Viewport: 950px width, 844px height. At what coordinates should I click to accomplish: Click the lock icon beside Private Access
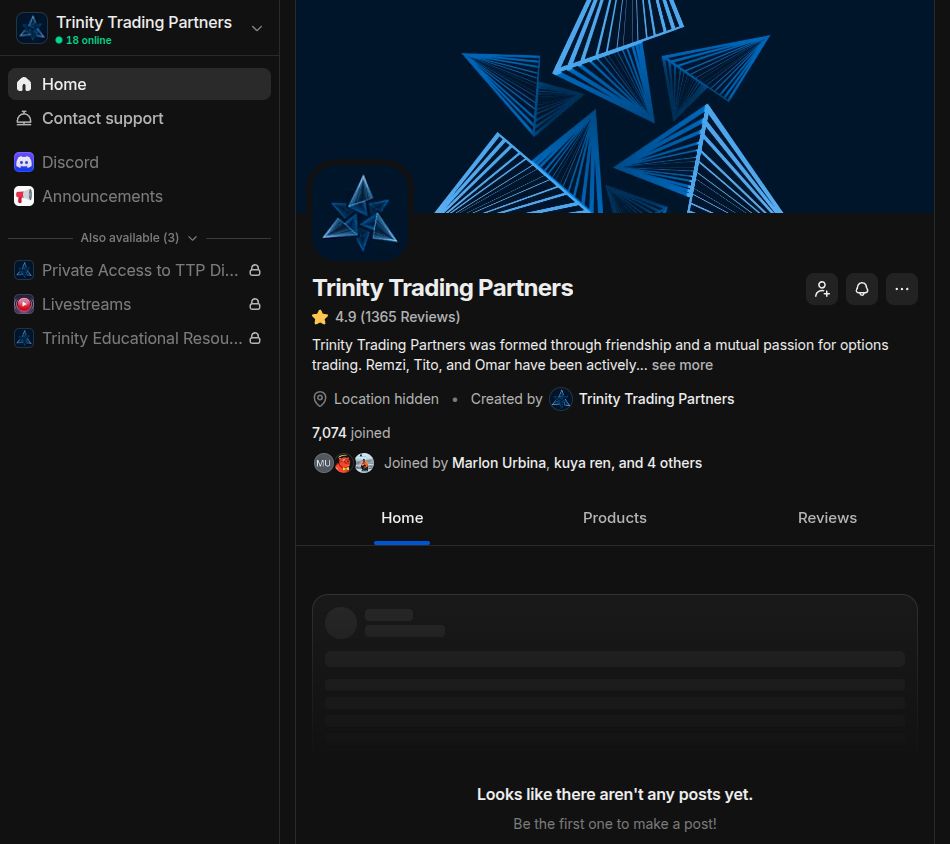click(255, 270)
